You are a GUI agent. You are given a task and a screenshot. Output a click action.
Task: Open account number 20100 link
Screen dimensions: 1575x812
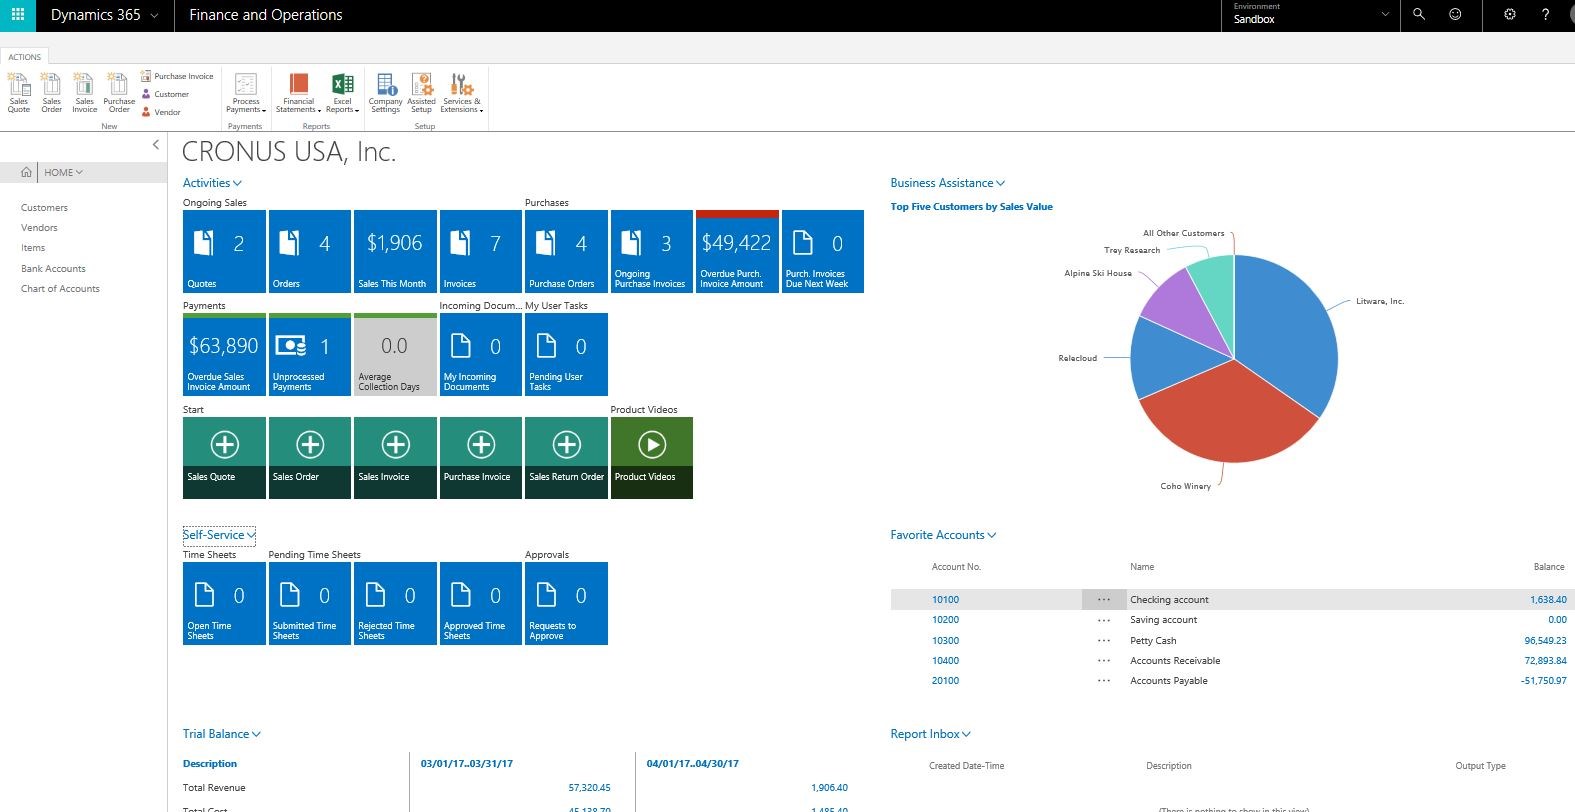click(x=945, y=681)
